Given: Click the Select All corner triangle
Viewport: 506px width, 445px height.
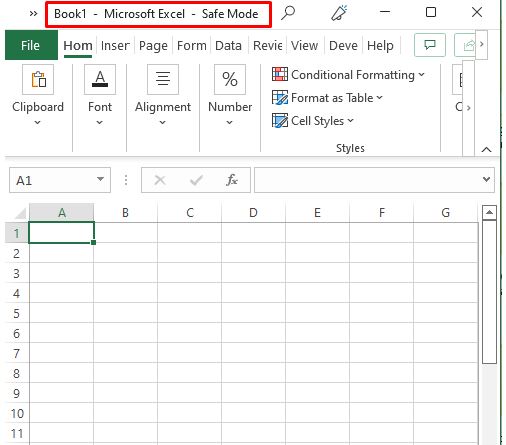Looking at the screenshot, I should 19,213.
